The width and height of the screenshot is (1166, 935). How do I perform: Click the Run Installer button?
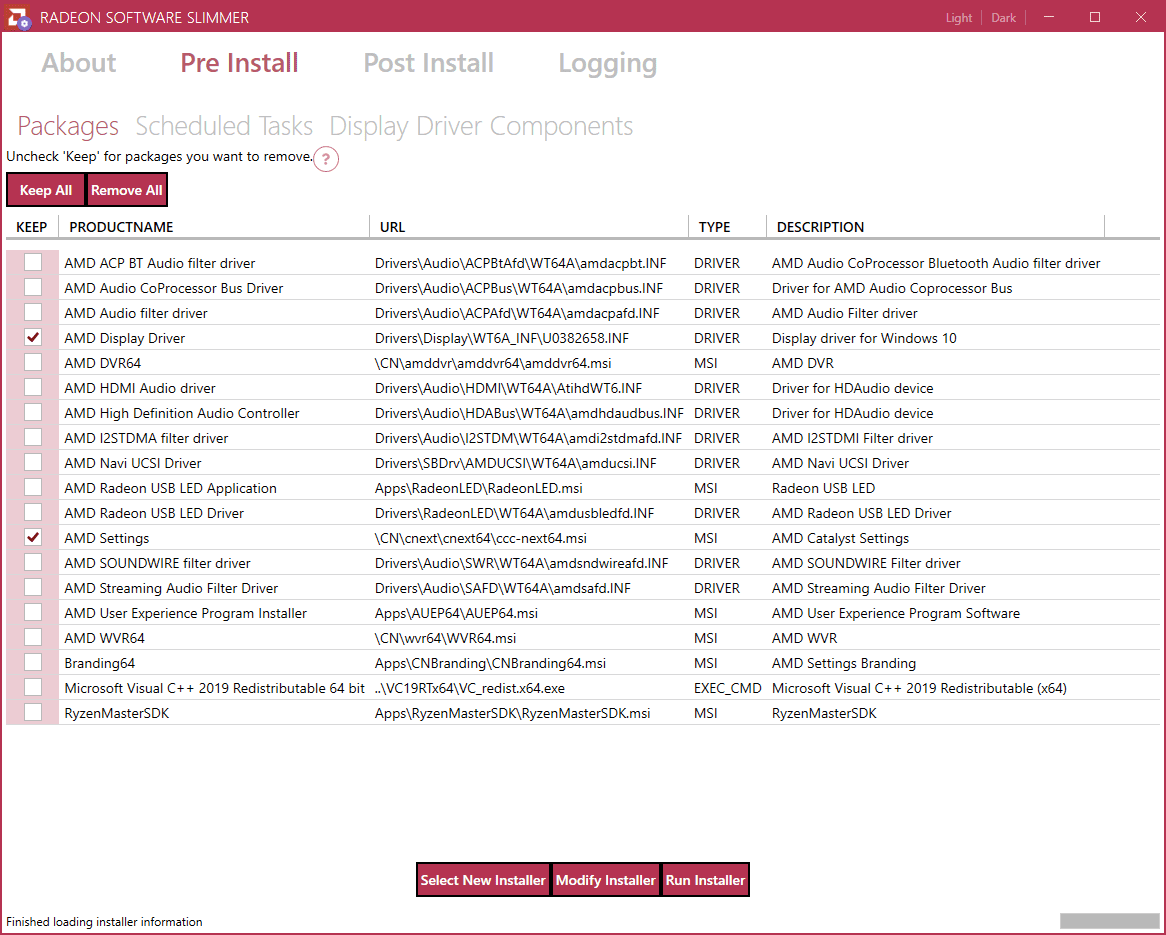[x=705, y=880]
